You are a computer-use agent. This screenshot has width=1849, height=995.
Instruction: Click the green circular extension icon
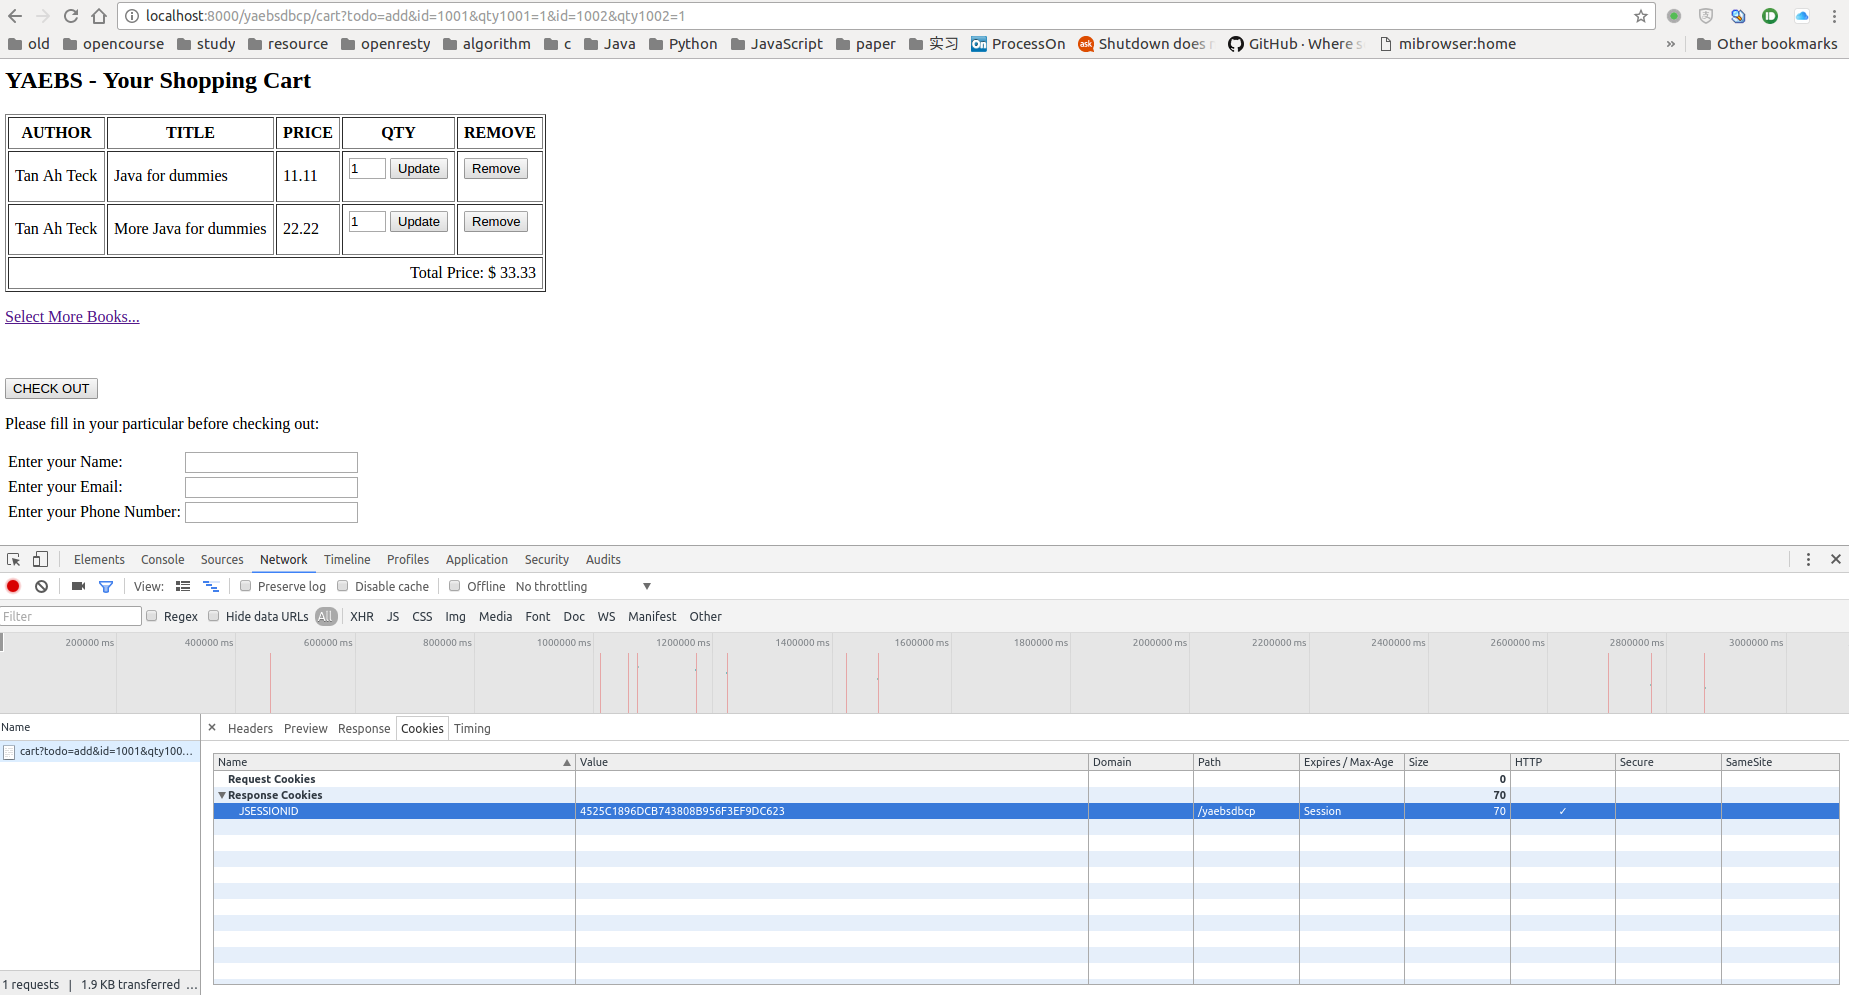[1674, 16]
